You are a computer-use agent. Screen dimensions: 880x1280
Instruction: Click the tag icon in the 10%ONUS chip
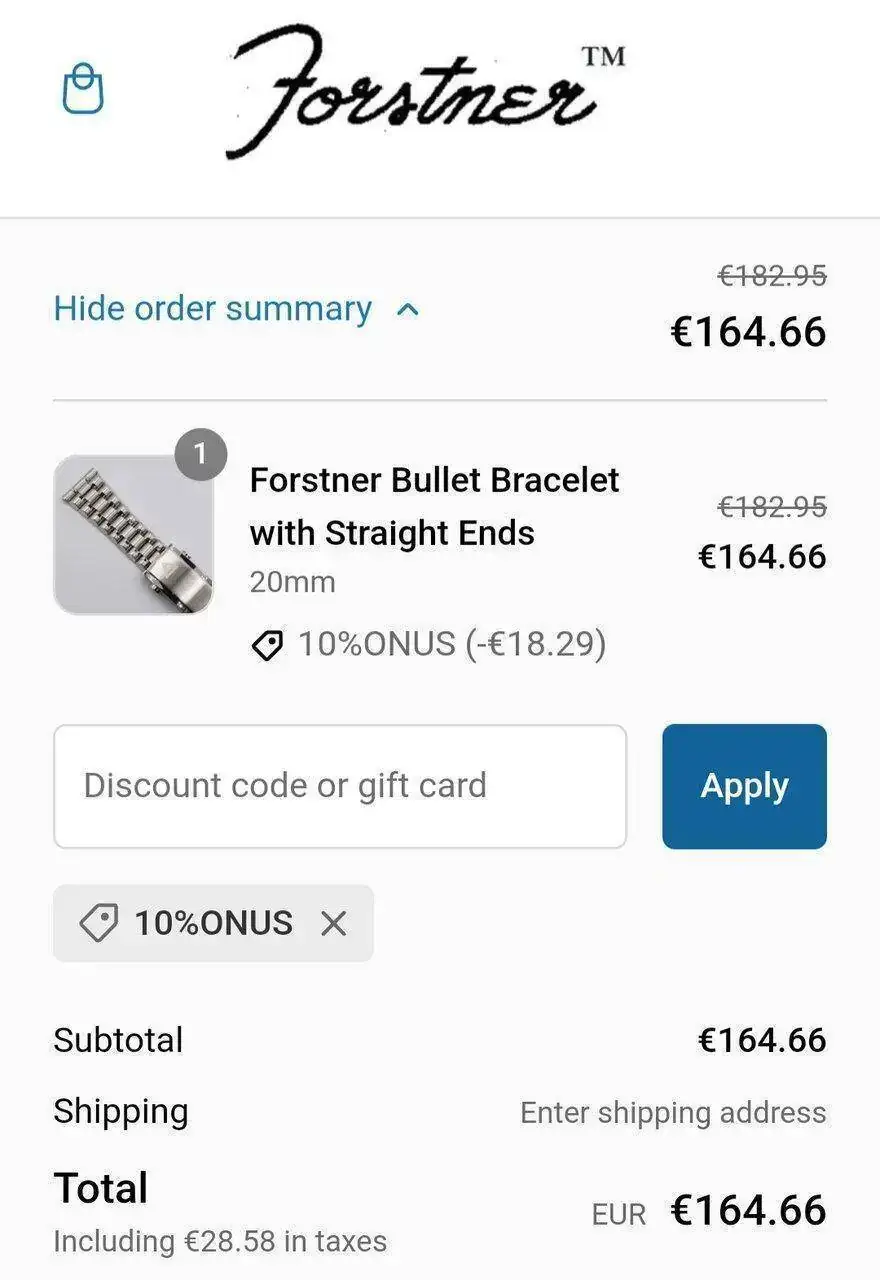98,923
